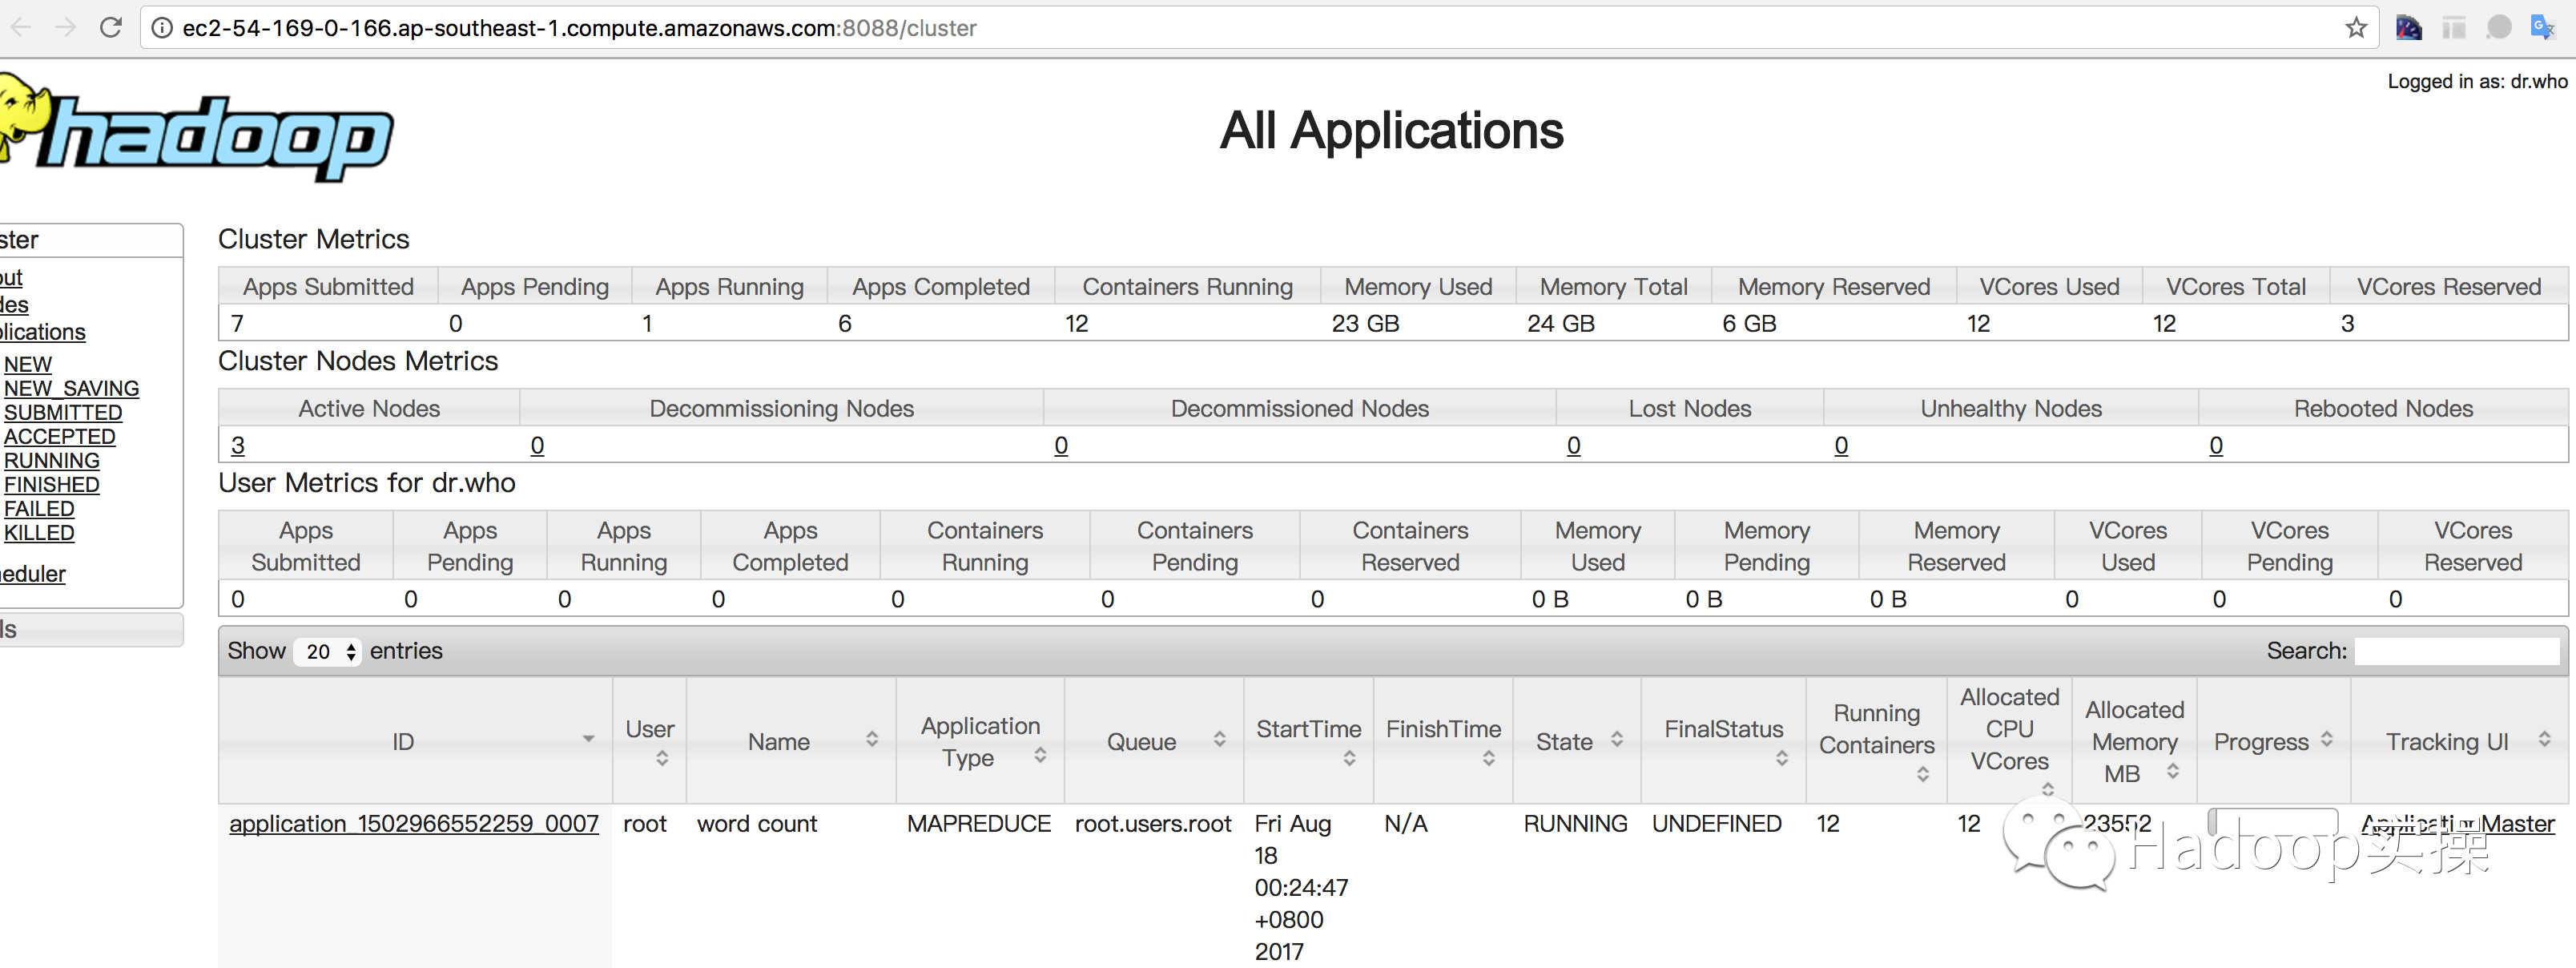The height and width of the screenshot is (968, 2576).
Task: Click the MAPREDUCE application type cell
Action: 978,824
